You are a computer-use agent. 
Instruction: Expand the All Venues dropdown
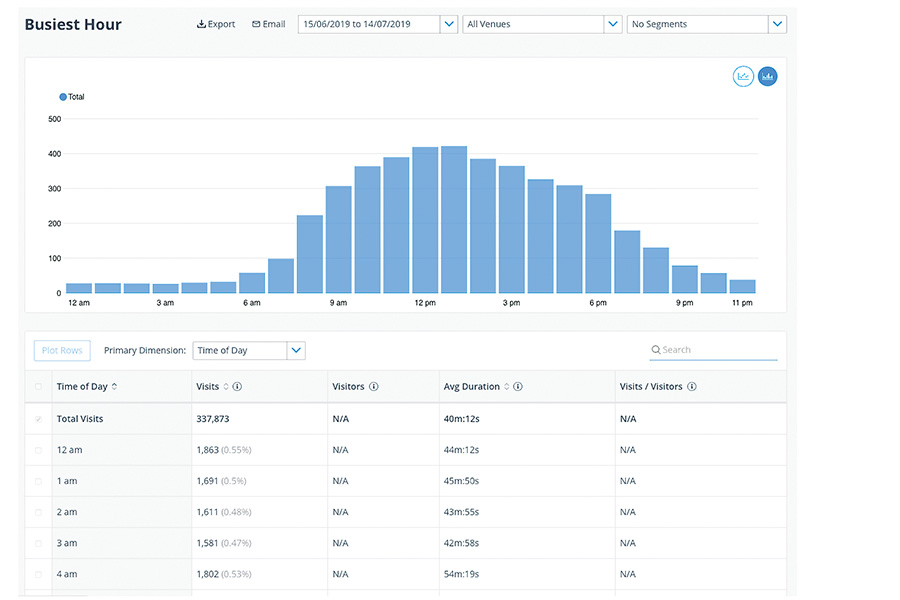coord(613,24)
